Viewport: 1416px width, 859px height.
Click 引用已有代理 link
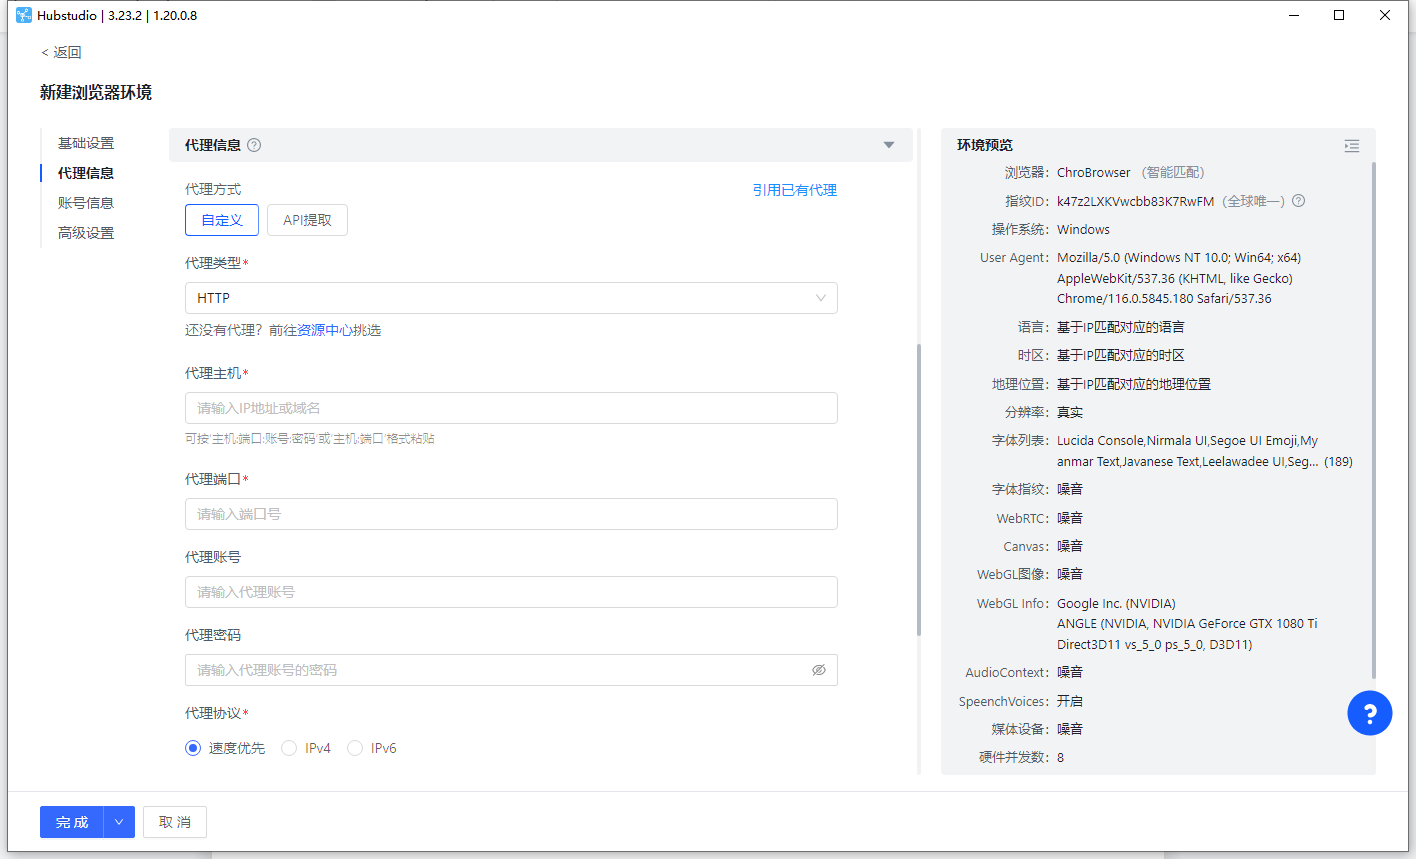coord(795,190)
